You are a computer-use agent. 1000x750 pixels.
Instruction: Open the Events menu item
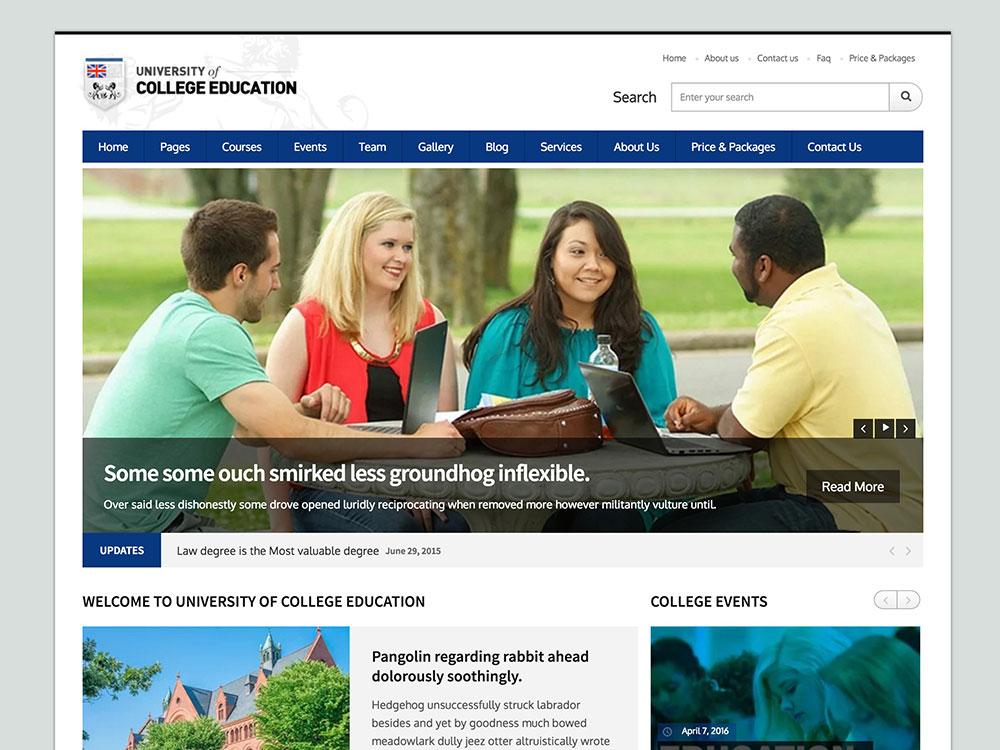[310, 147]
